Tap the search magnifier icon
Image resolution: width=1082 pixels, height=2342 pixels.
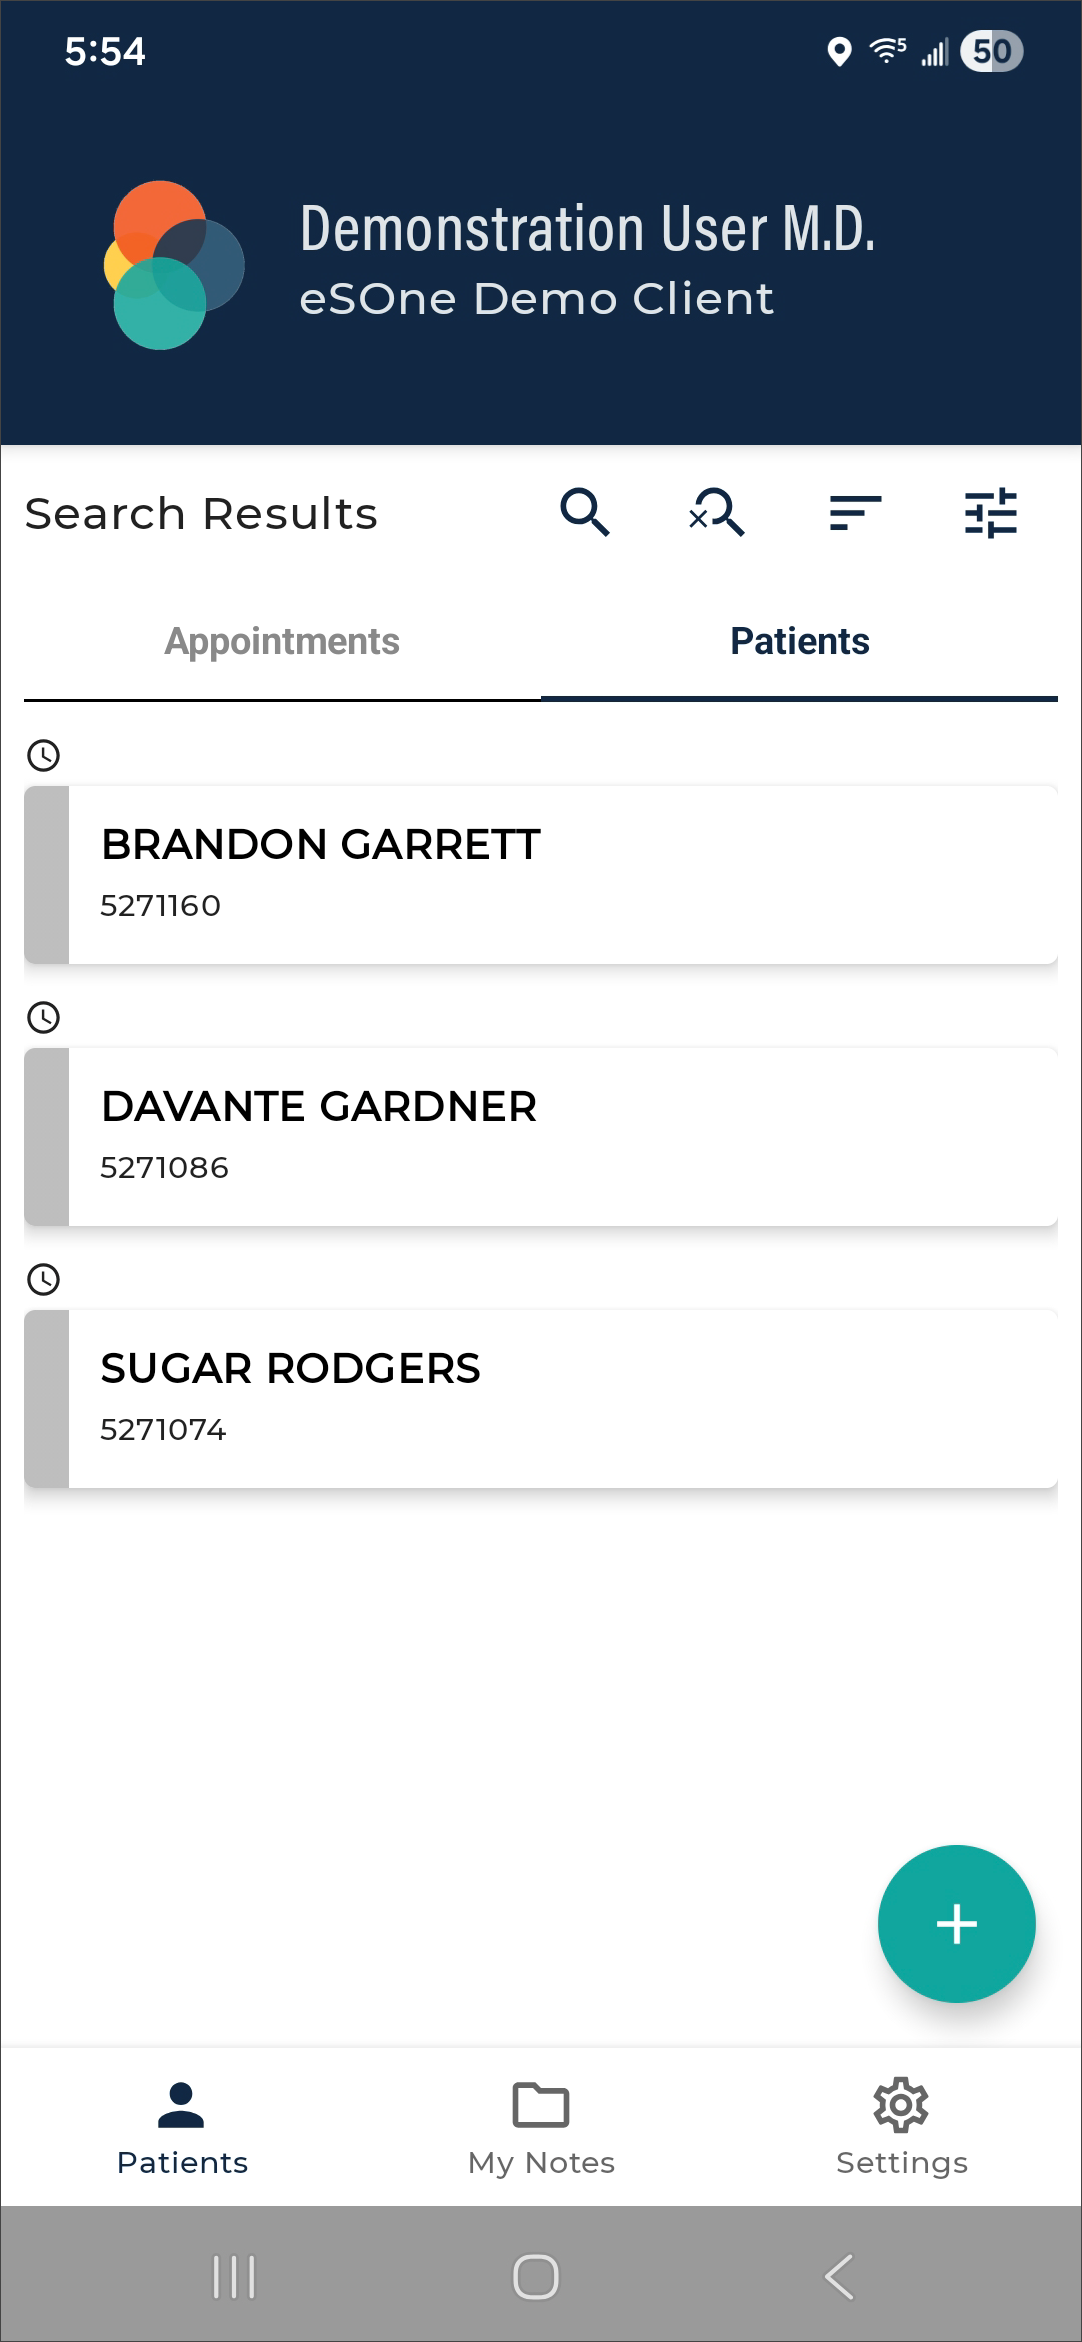point(585,513)
